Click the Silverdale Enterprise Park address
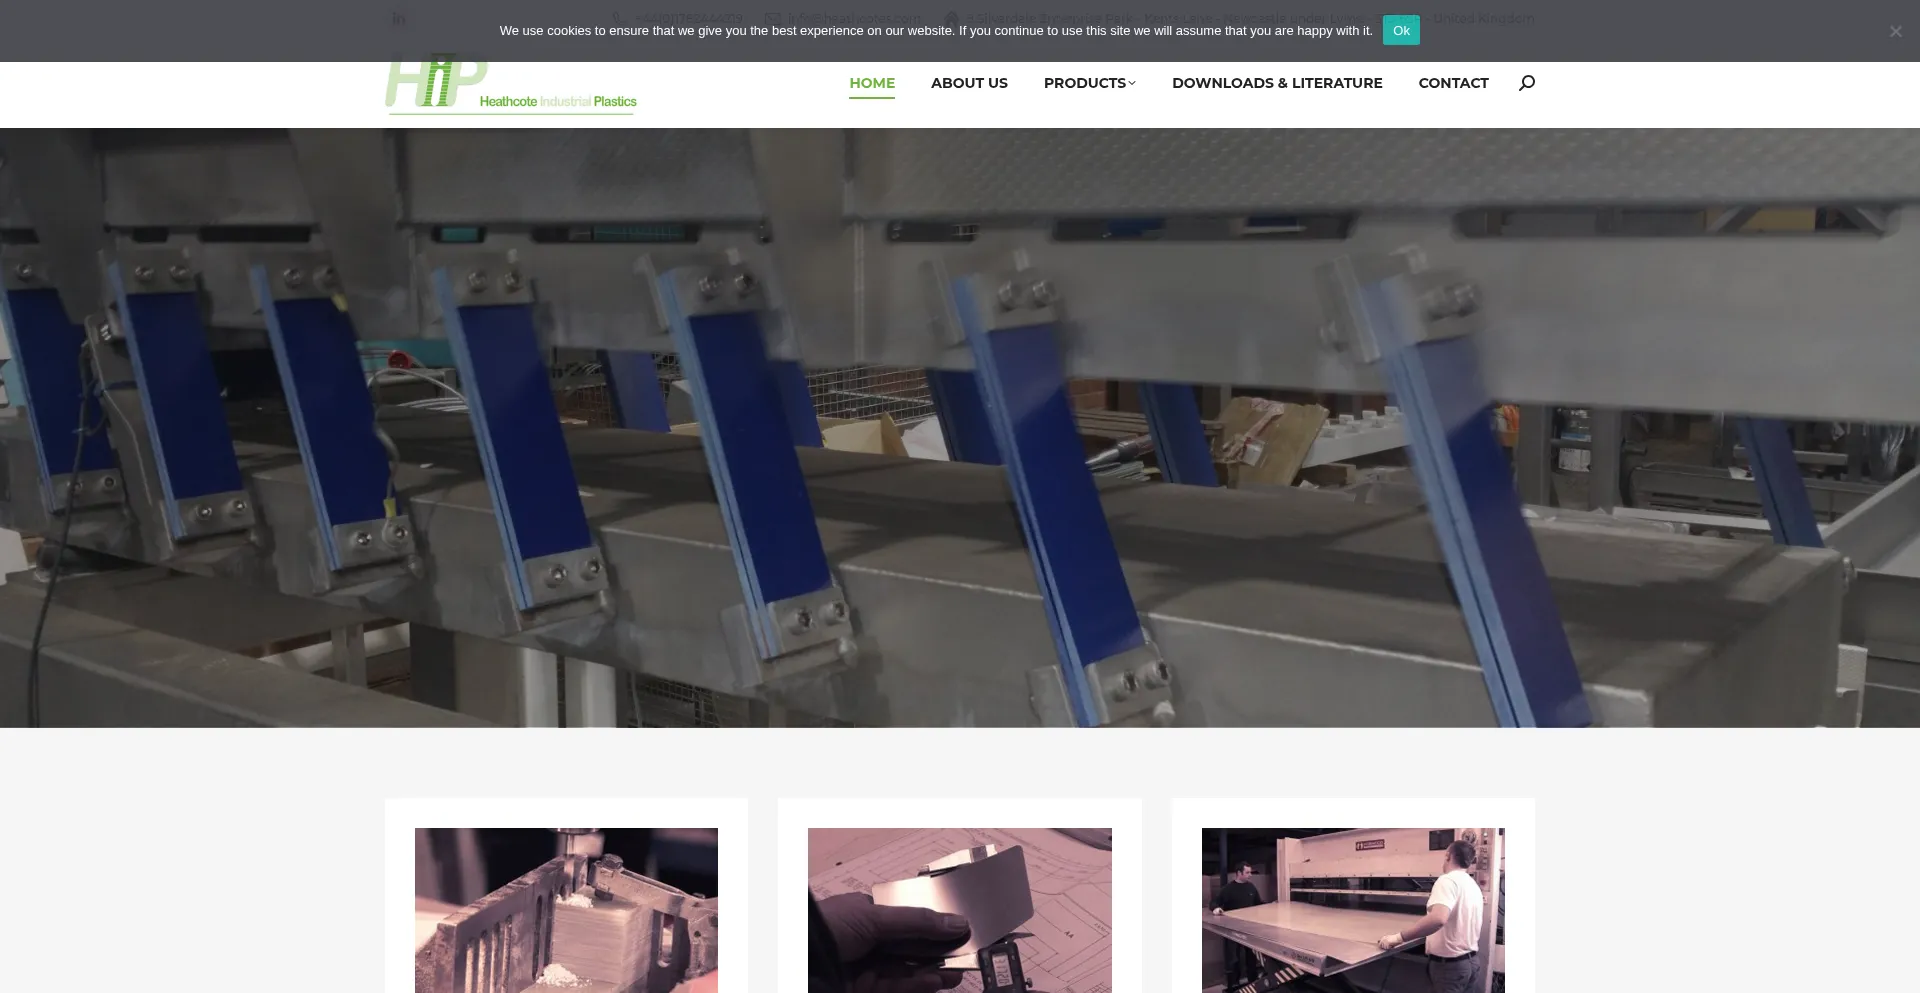The height and width of the screenshot is (993, 1920). [x=1240, y=18]
